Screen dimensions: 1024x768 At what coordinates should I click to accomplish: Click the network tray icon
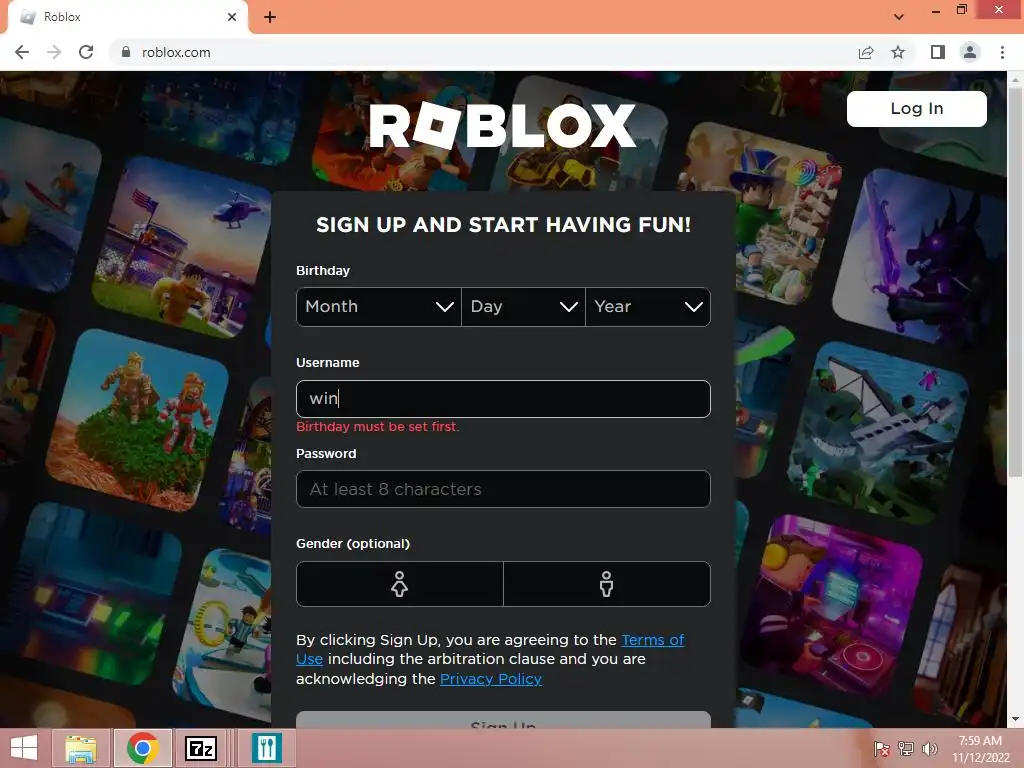click(906, 749)
